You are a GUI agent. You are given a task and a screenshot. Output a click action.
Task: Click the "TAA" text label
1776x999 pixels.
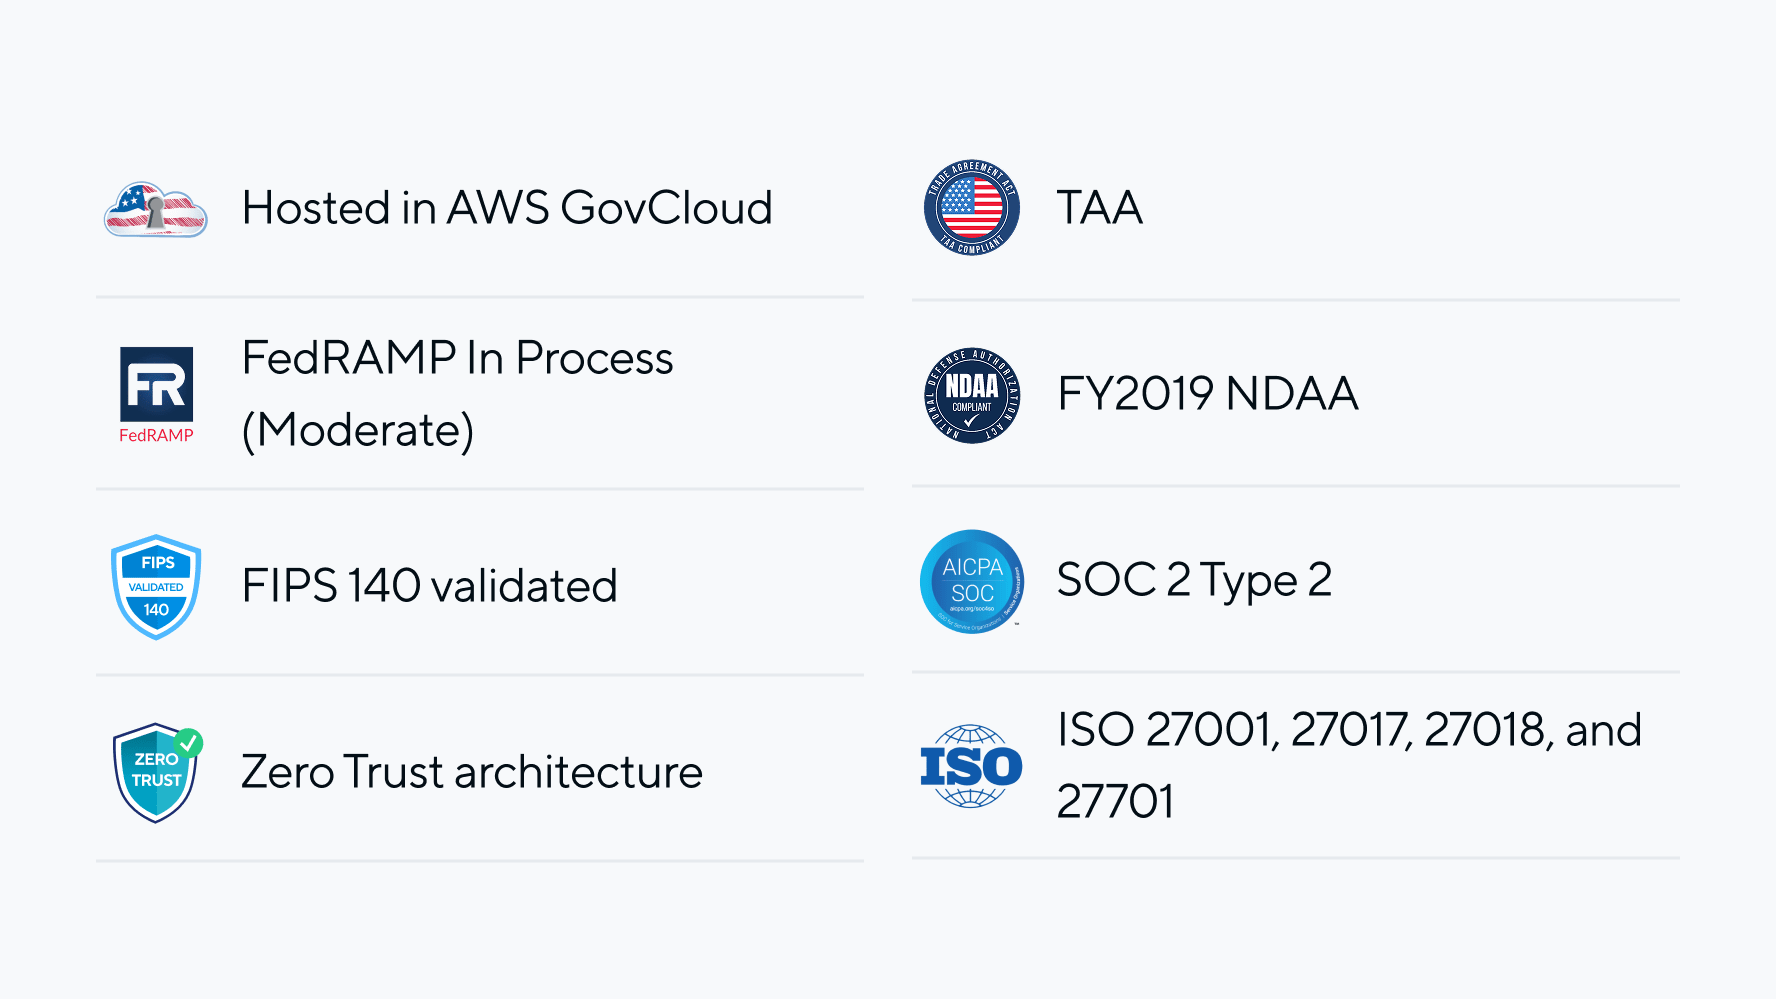click(x=1099, y=208)
